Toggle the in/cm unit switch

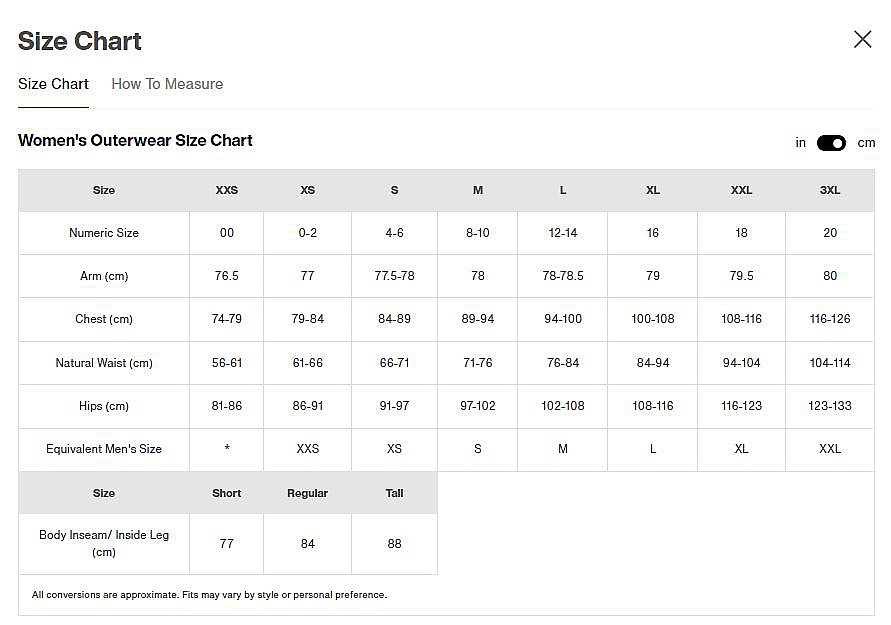pyautogui.click(x=831, y=143)
